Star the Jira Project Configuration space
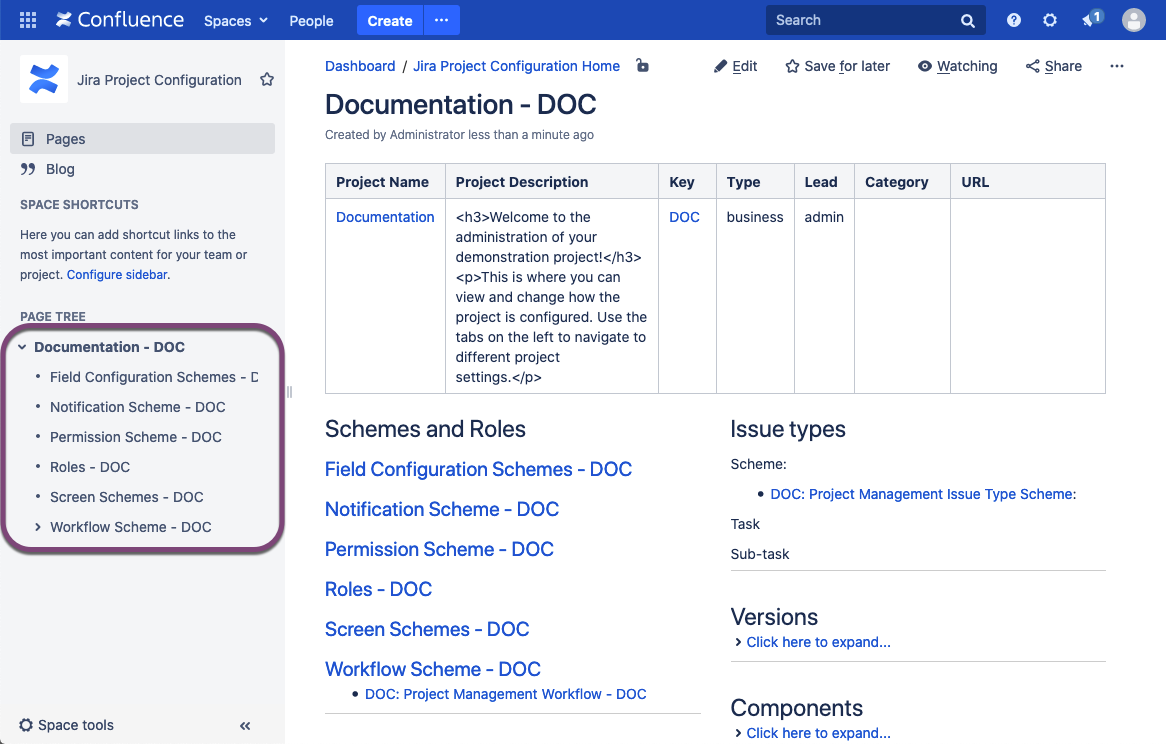This screenshot has height=744, width=1166. coord(267,80)
